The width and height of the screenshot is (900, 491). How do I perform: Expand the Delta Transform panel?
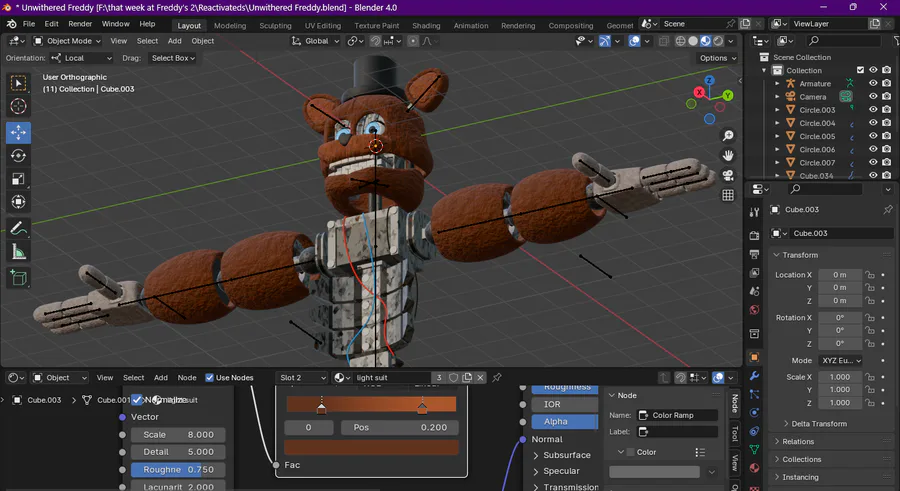coord(818,424)
